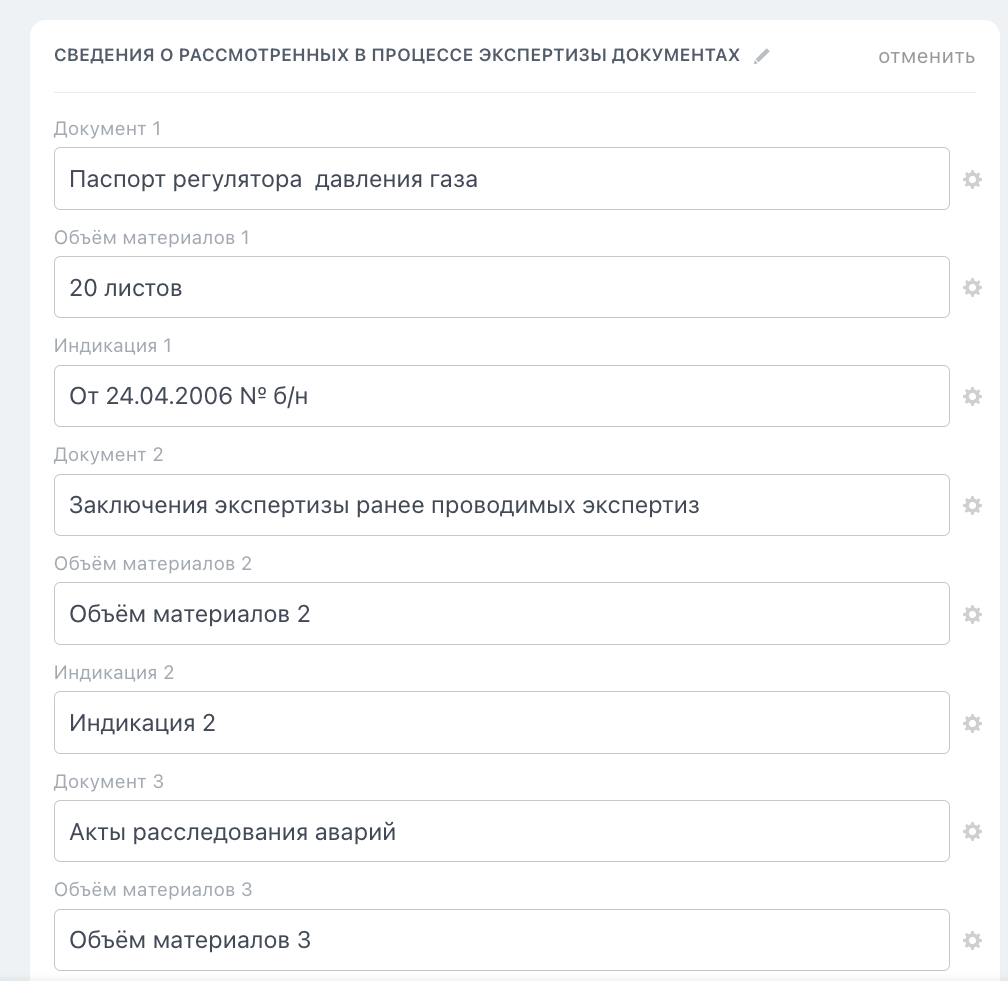1008x998 pixels.
Task: Focus the empty Объём материалов 2 field
Action: point(501,615)
